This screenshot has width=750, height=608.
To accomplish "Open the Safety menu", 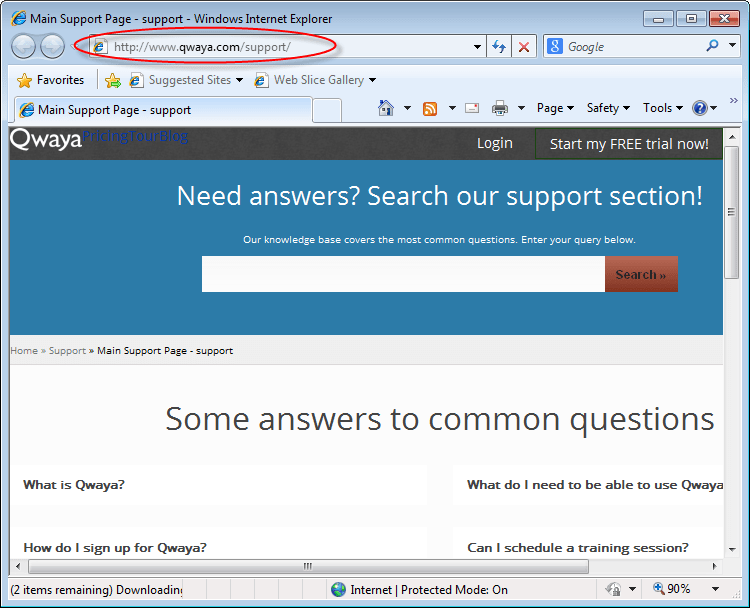I will pyautogui.click(x=608, y=108).
